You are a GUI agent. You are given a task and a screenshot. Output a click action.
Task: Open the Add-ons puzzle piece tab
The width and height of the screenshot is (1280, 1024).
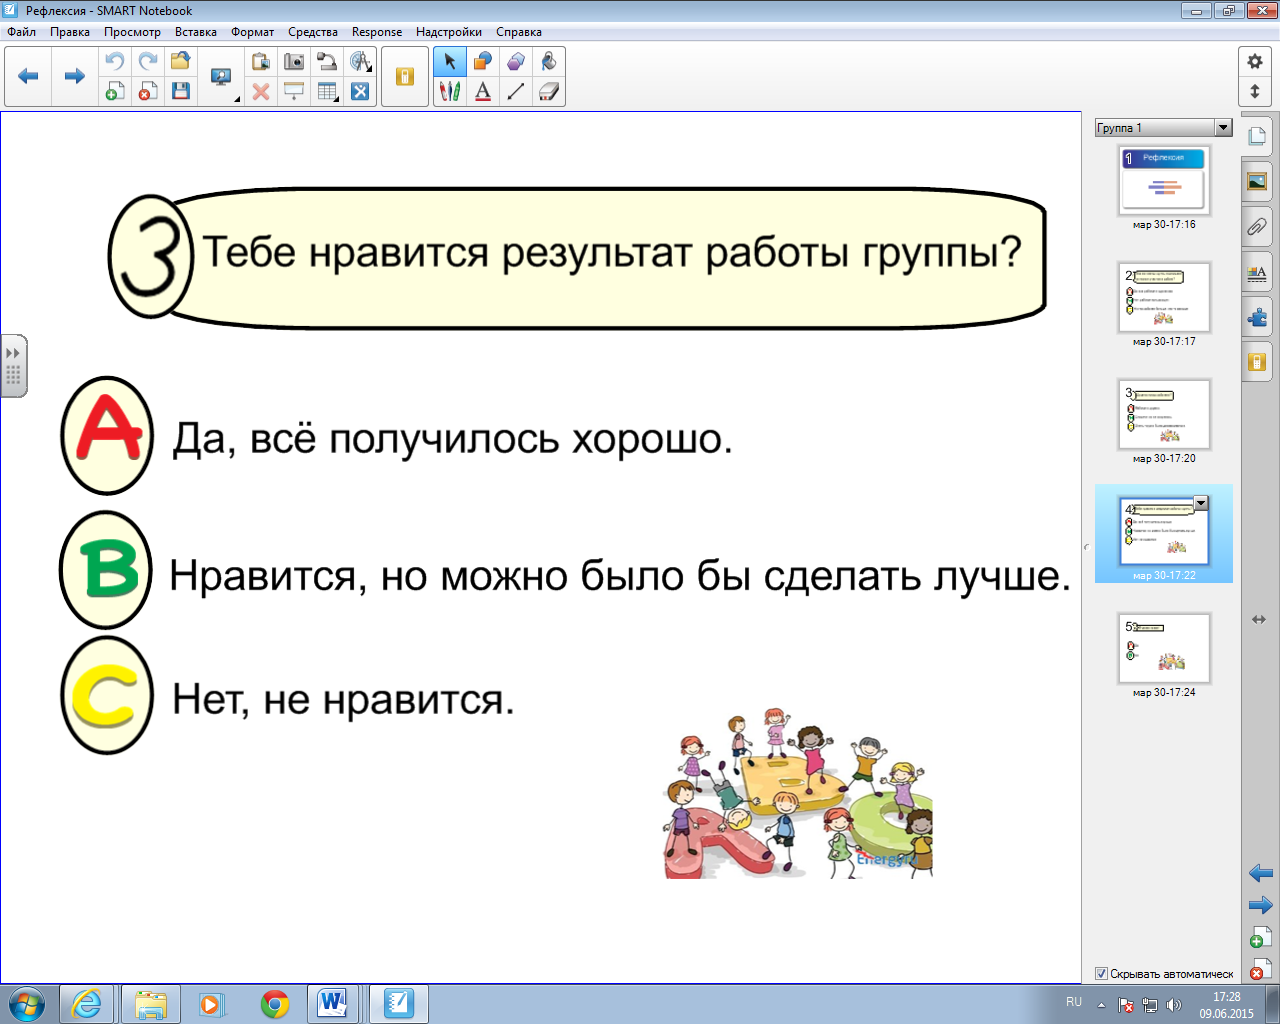(1257, 318)
